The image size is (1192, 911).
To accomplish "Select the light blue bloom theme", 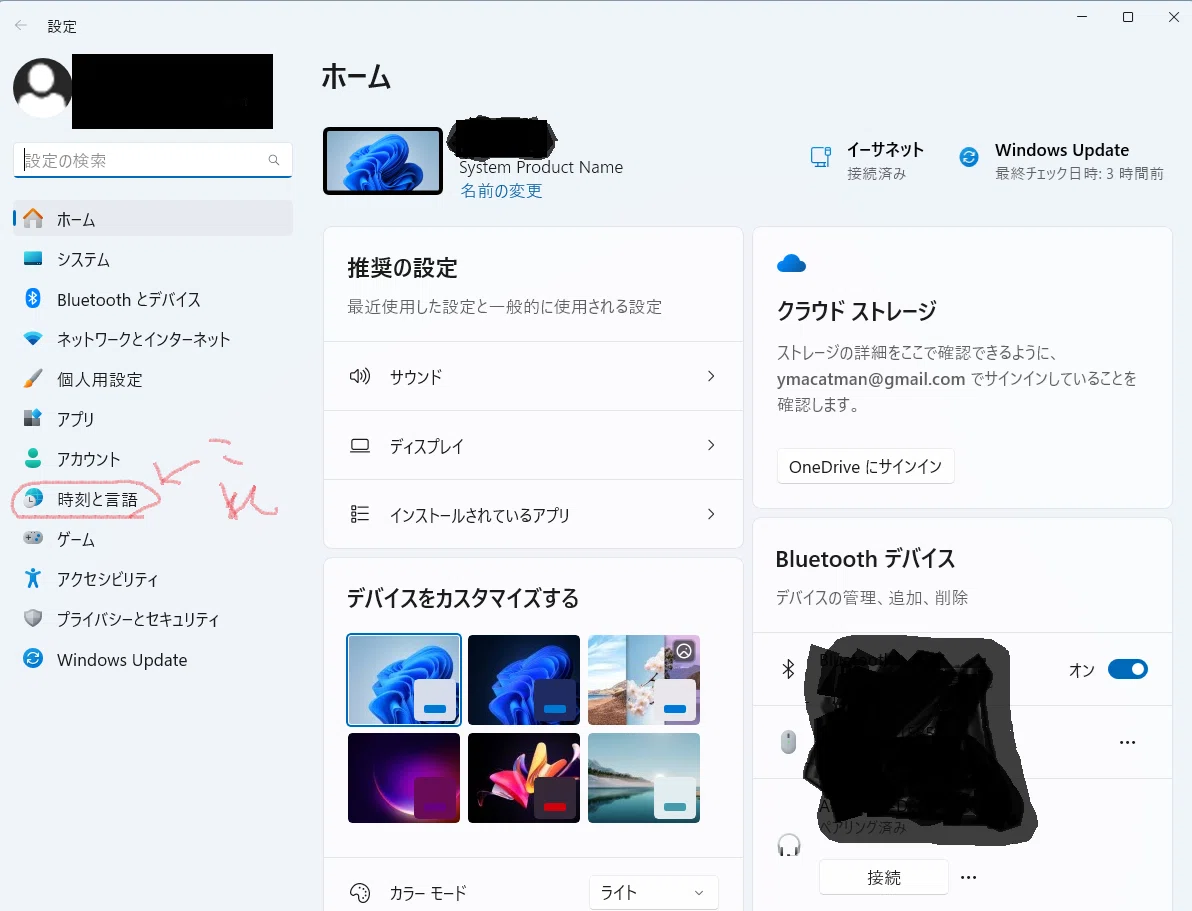I will [x=404, y=680].
